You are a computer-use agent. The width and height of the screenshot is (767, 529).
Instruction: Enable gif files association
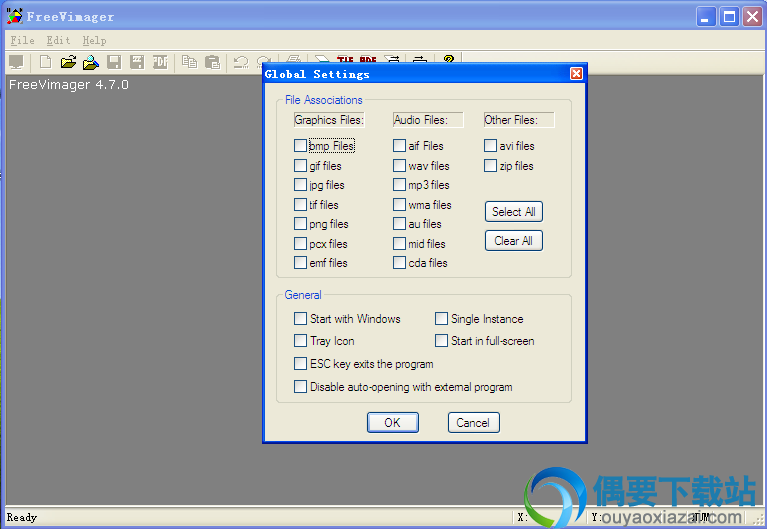click(x=300, y=165)
